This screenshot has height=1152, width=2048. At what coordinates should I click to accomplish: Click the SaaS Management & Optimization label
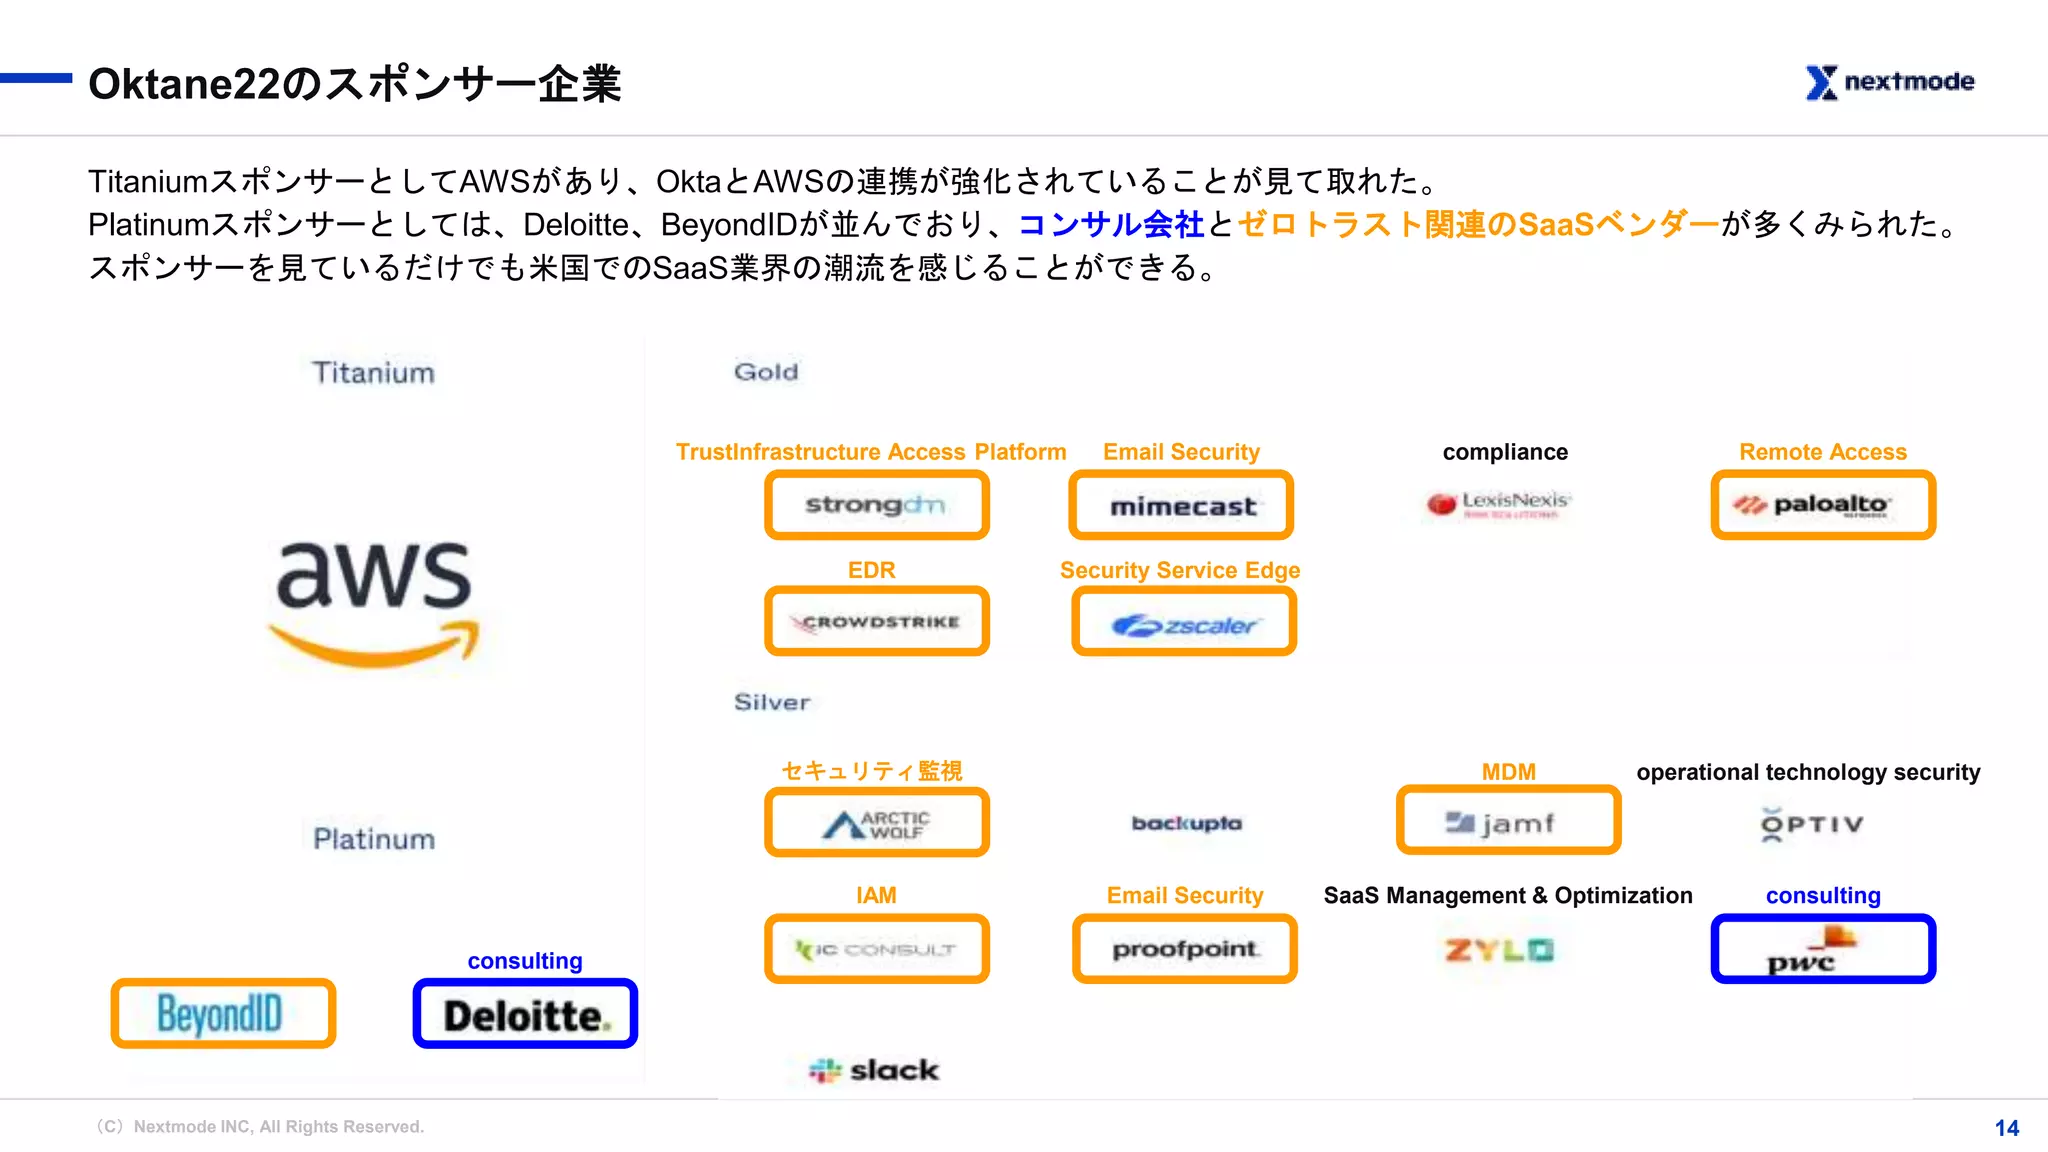pos(1508,895)
